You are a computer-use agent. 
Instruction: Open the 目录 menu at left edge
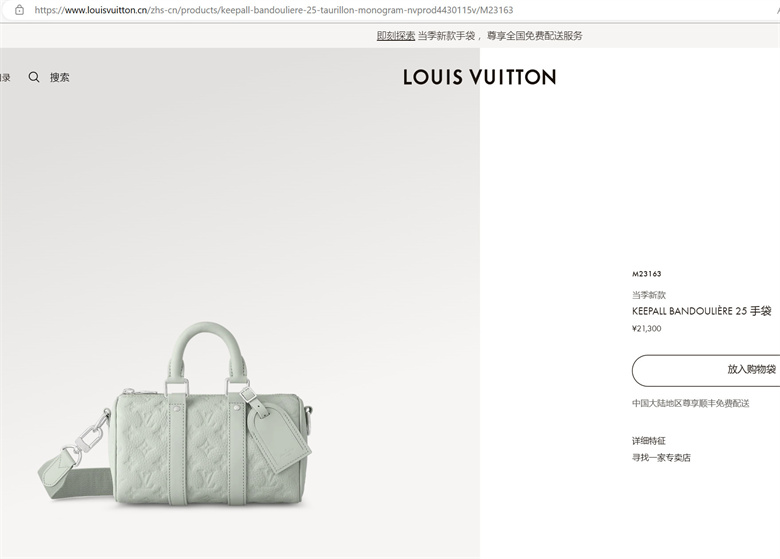click(5, 78)
